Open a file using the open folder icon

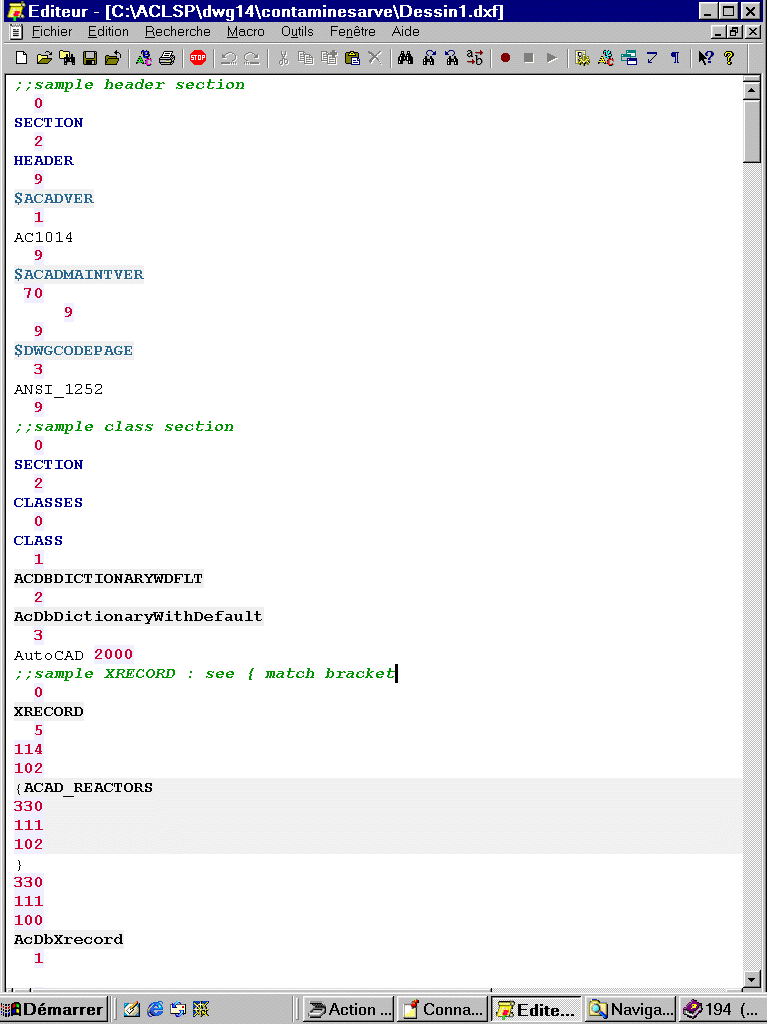click(44, 58)
